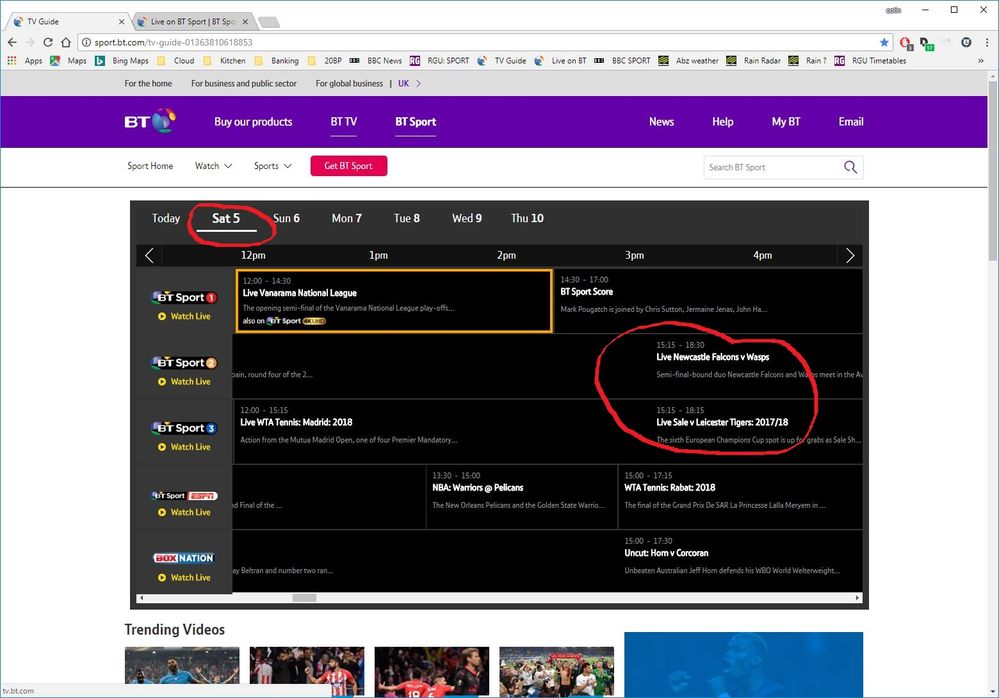Open the Live Vanarama National League programme

pos(394,301)
